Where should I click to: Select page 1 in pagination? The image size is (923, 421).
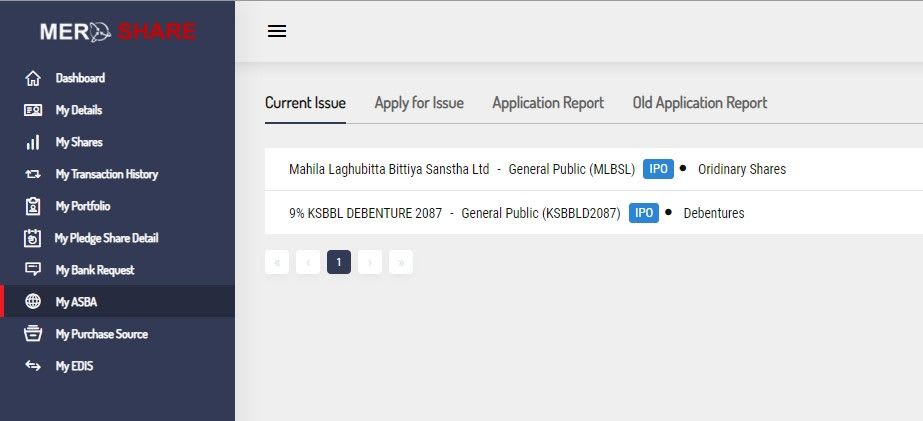pos(339,262)
